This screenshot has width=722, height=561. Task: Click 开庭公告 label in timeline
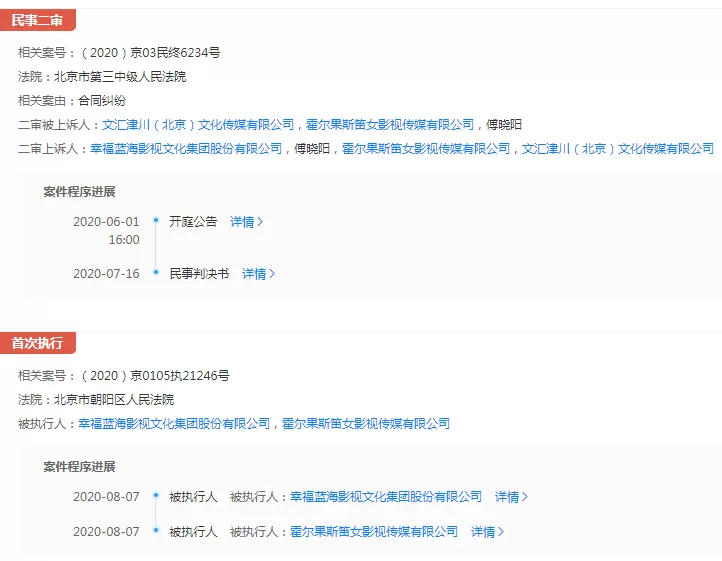pyautogui.click(x=193, y=222)
